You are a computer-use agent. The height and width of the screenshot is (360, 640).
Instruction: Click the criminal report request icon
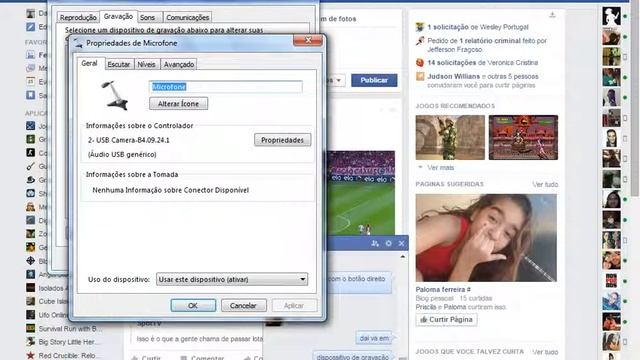tap(420, 40)
